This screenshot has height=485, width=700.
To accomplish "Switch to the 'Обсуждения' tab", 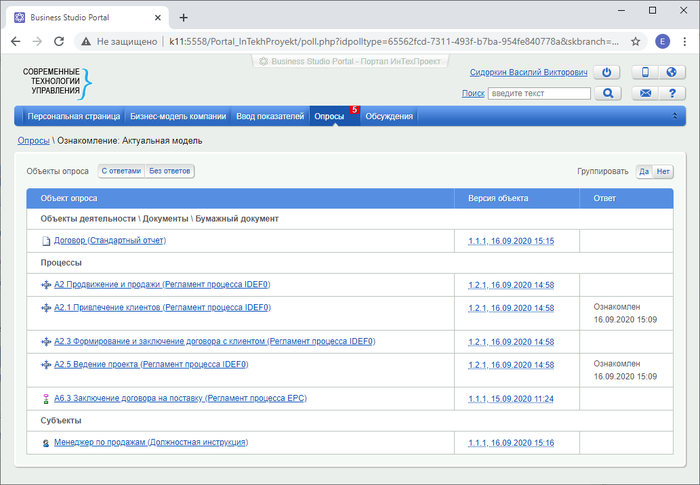I will tap(389, 117).
